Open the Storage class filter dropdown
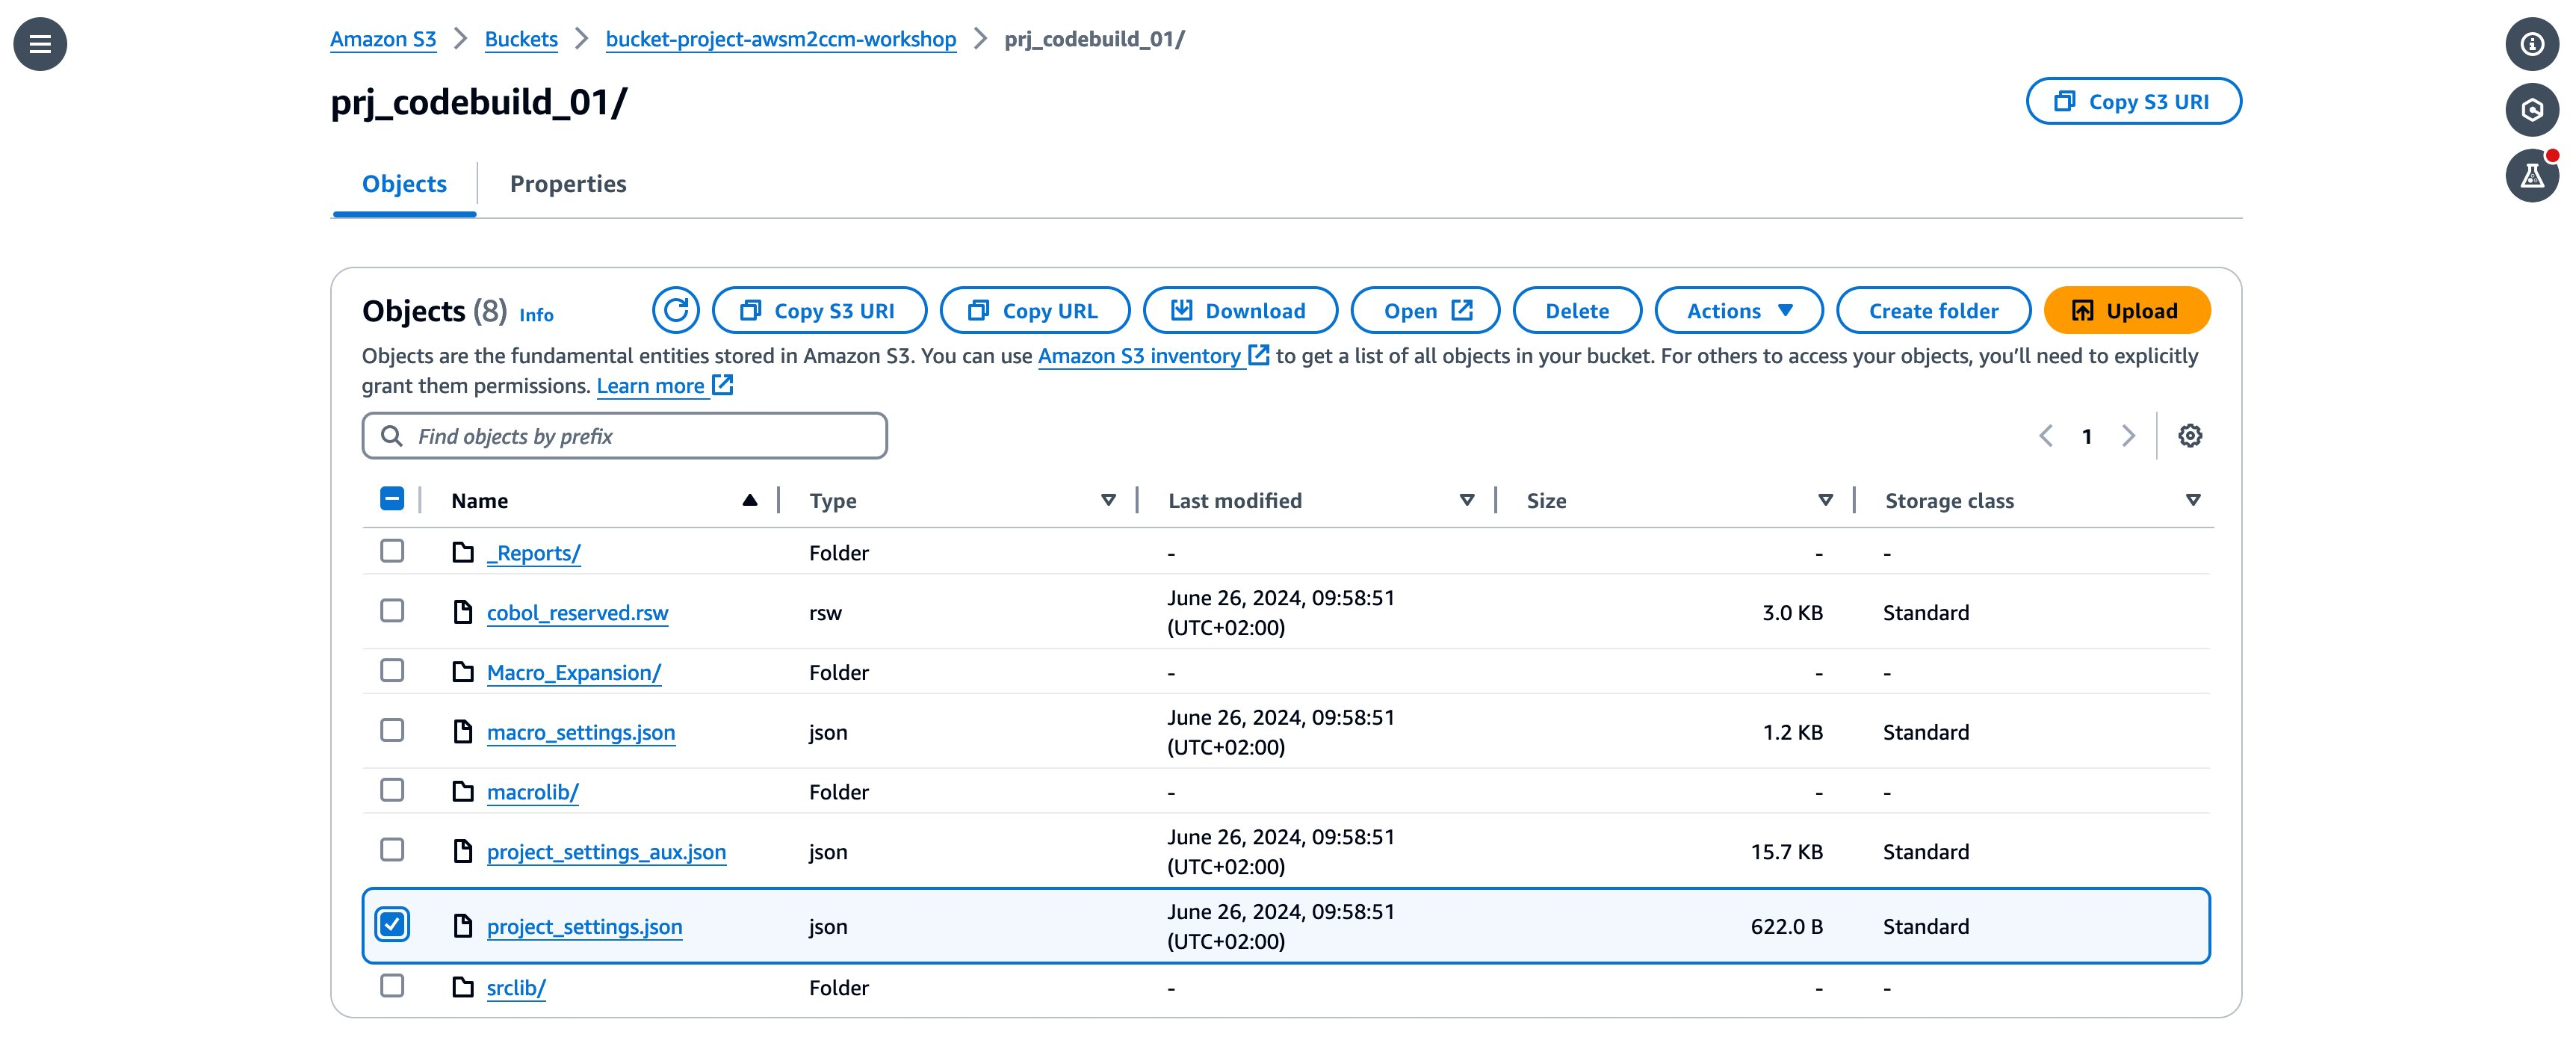This screenshot has width=2576, height=1049. tap(2192, 500)
